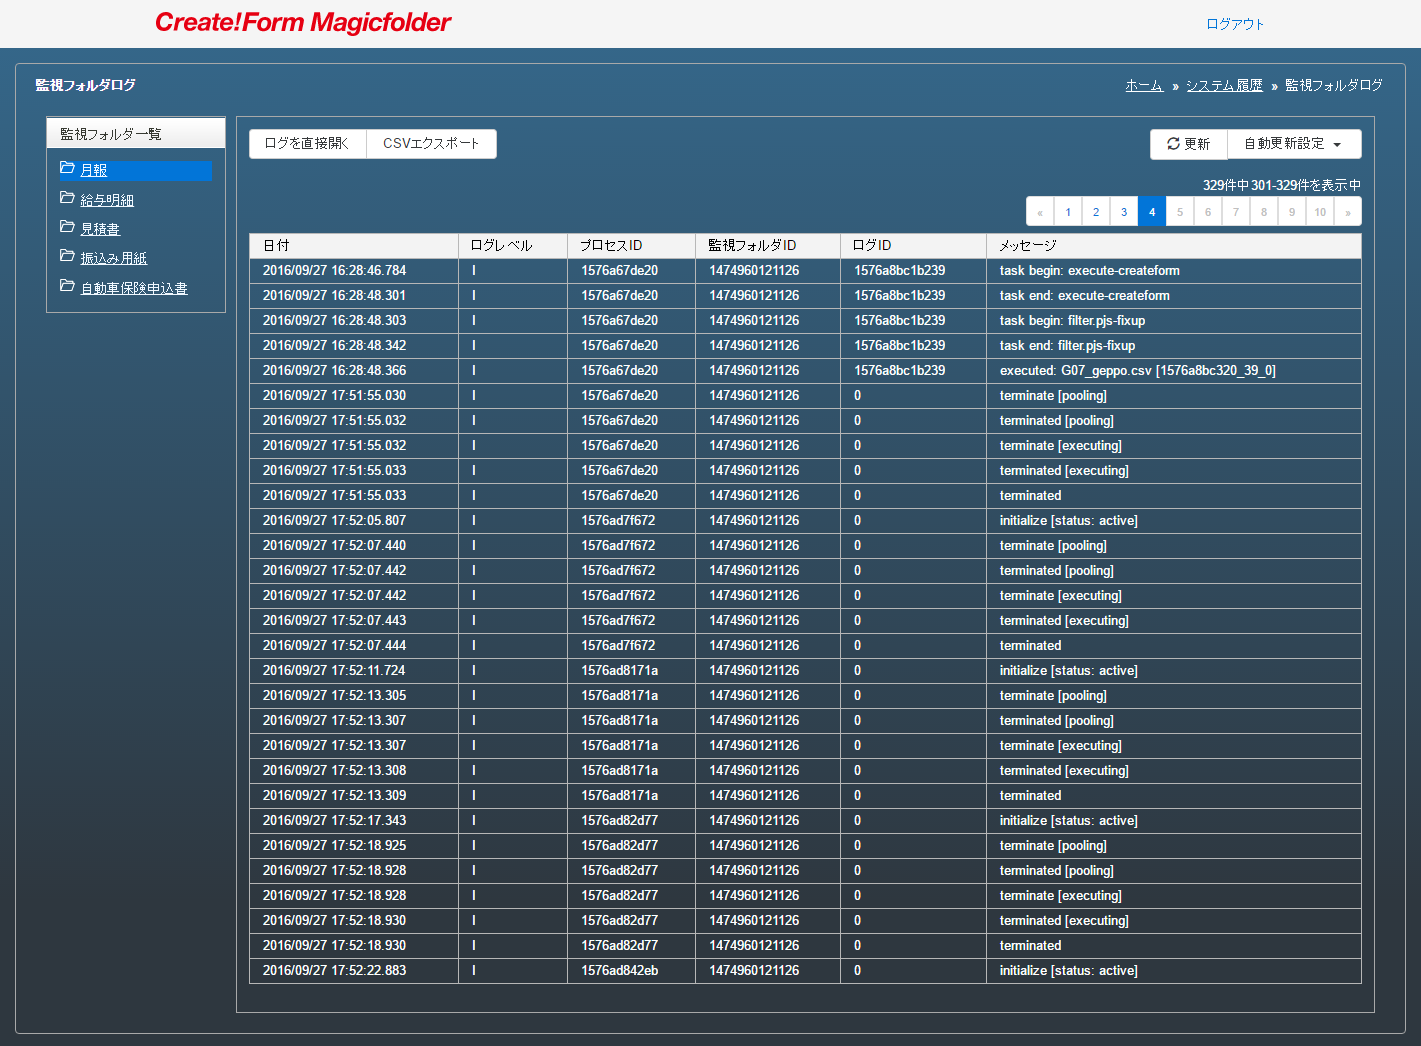Open the 月報 watch folder
The width and height of the screenshot is (1421, 1046).
coord(94,171)
